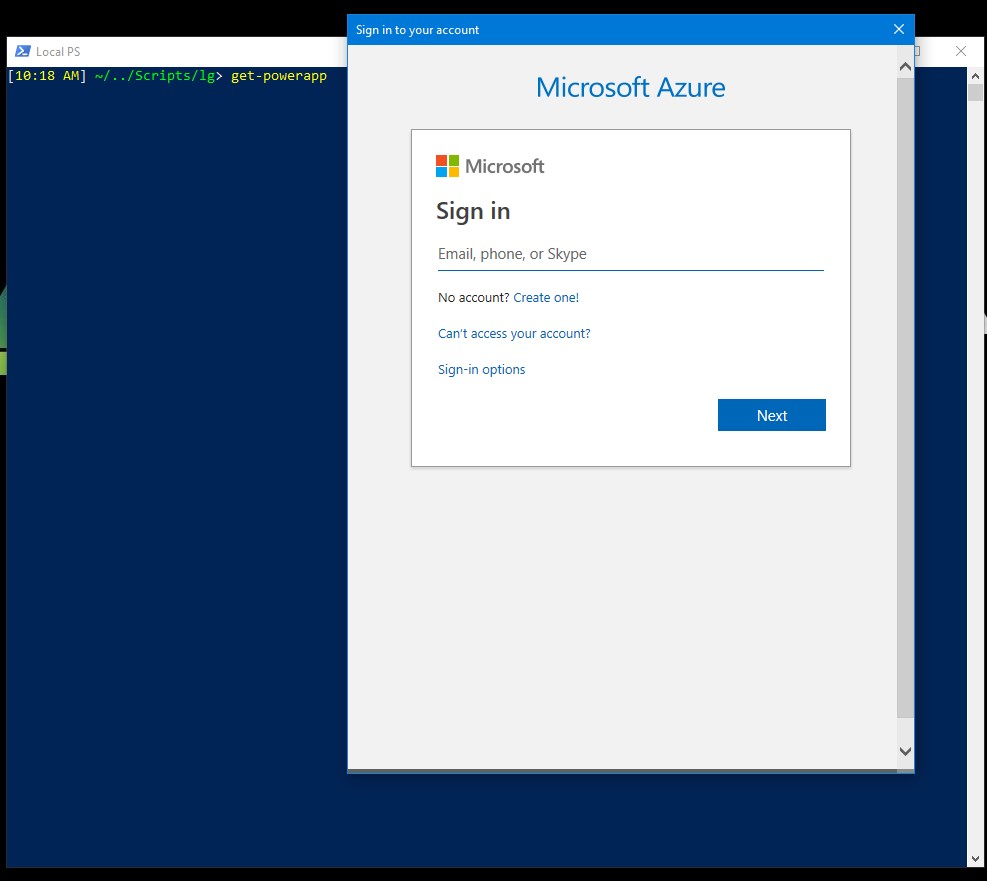Click the sign-in dialog scroll up arrow
Image resolution: width=987 pixels, height=881 pixels.
905,67
